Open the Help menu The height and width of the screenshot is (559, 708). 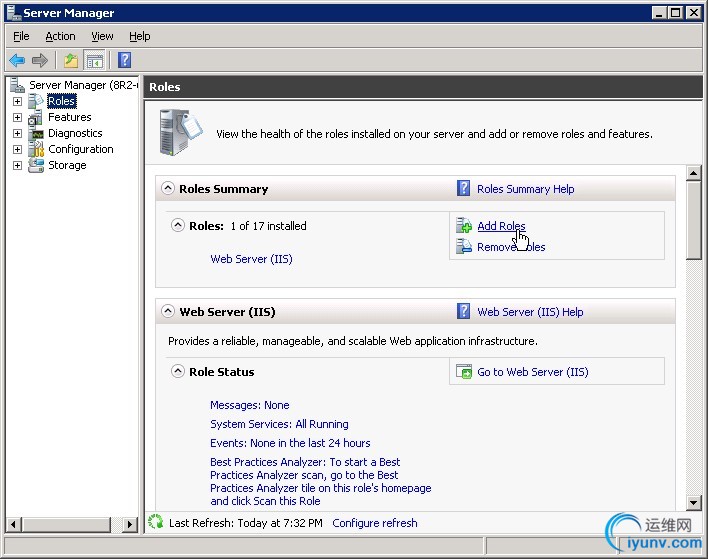(140, 36)
